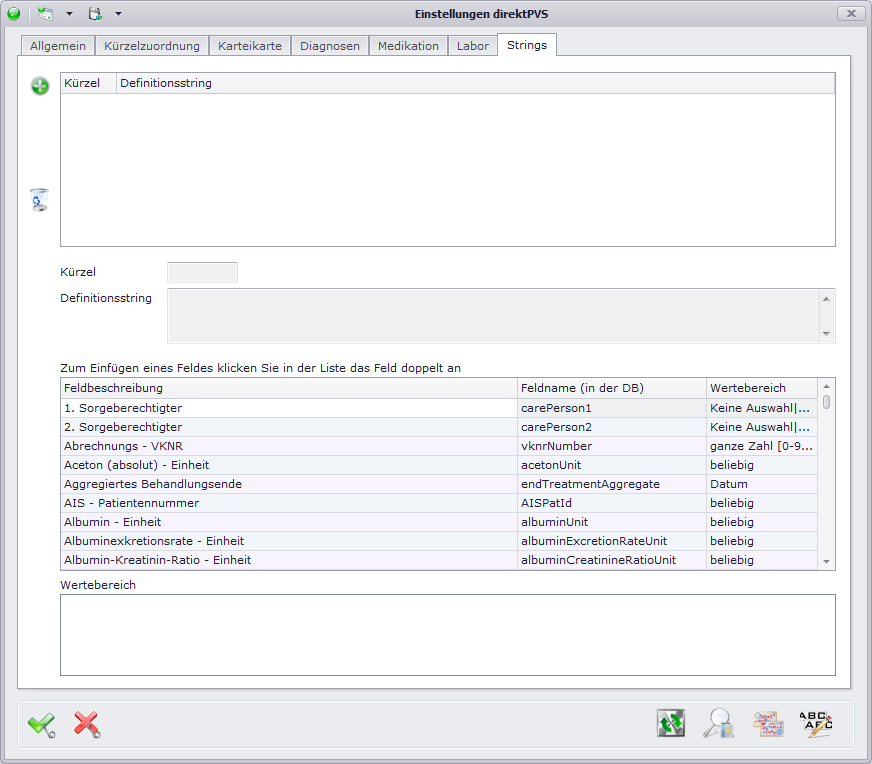Select row 'Aceton (absolut) - Einheit'
The width and height of the screenshot is (872, 764).
coord(439,465)
